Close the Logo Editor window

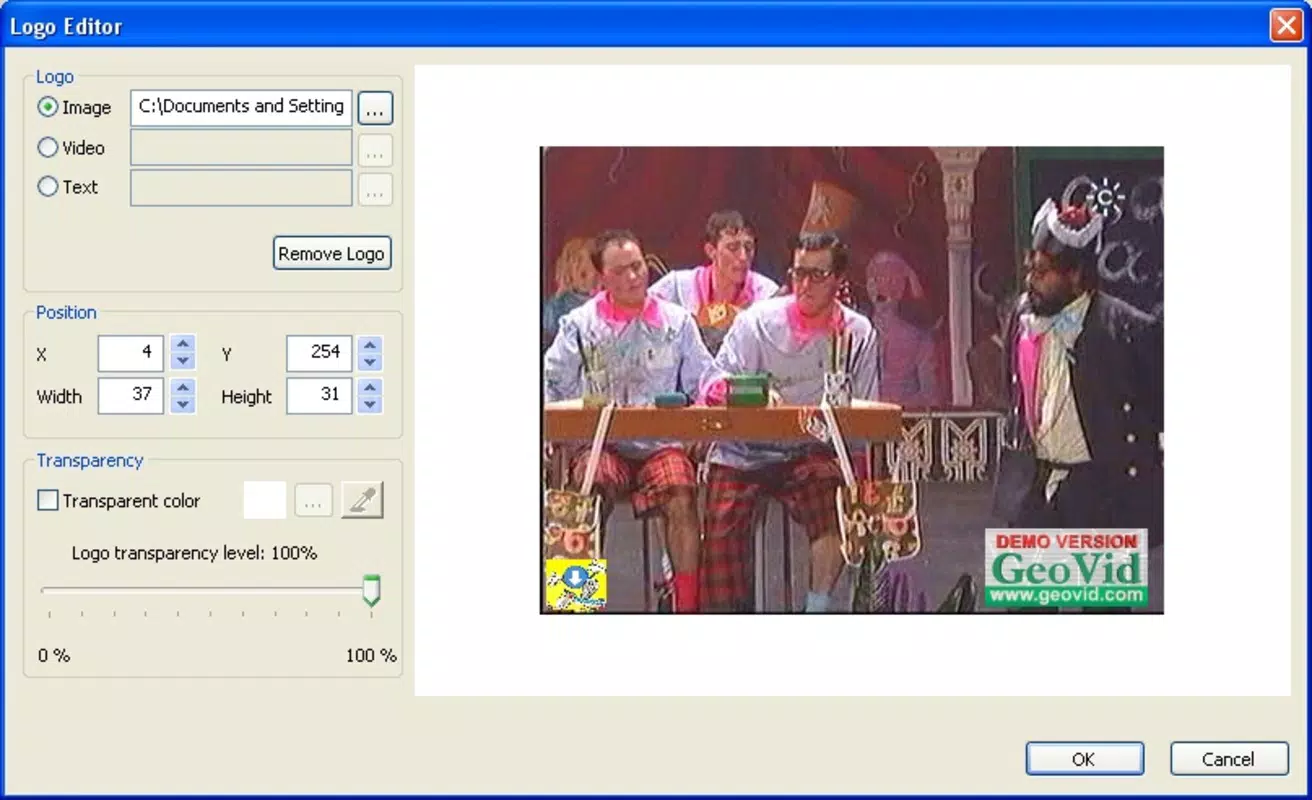1285,25
